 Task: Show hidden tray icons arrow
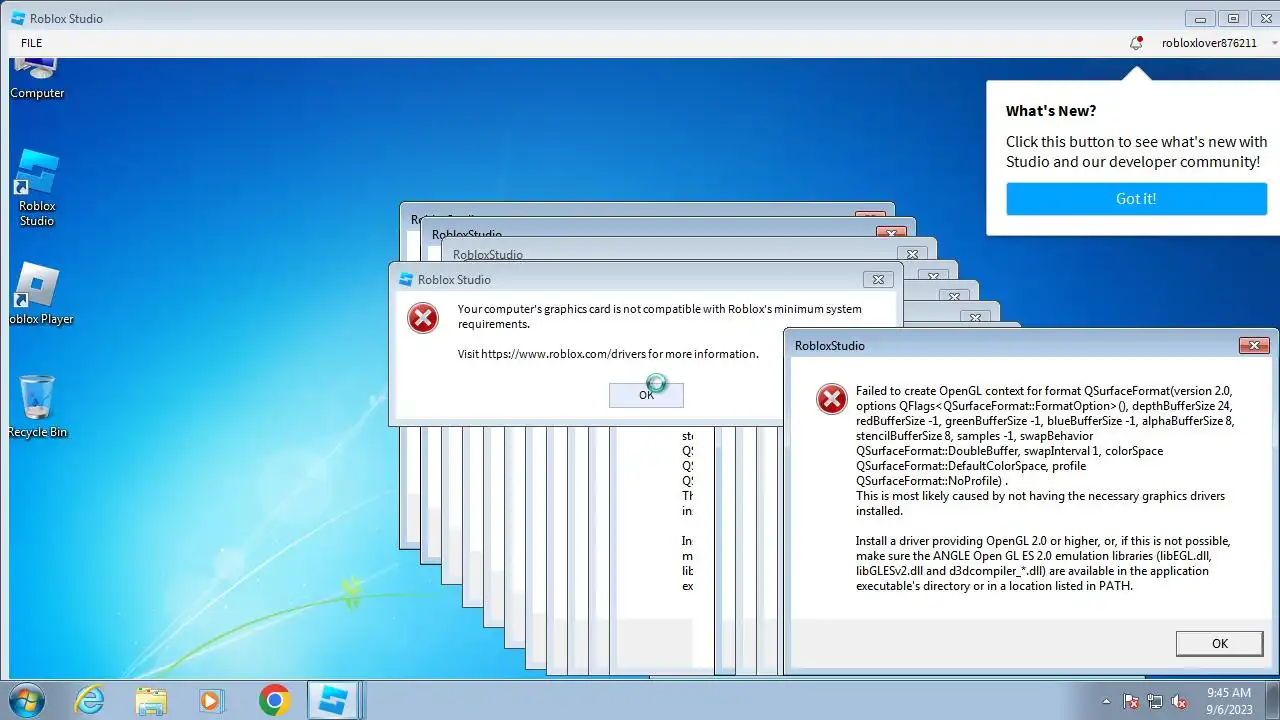1106,701
